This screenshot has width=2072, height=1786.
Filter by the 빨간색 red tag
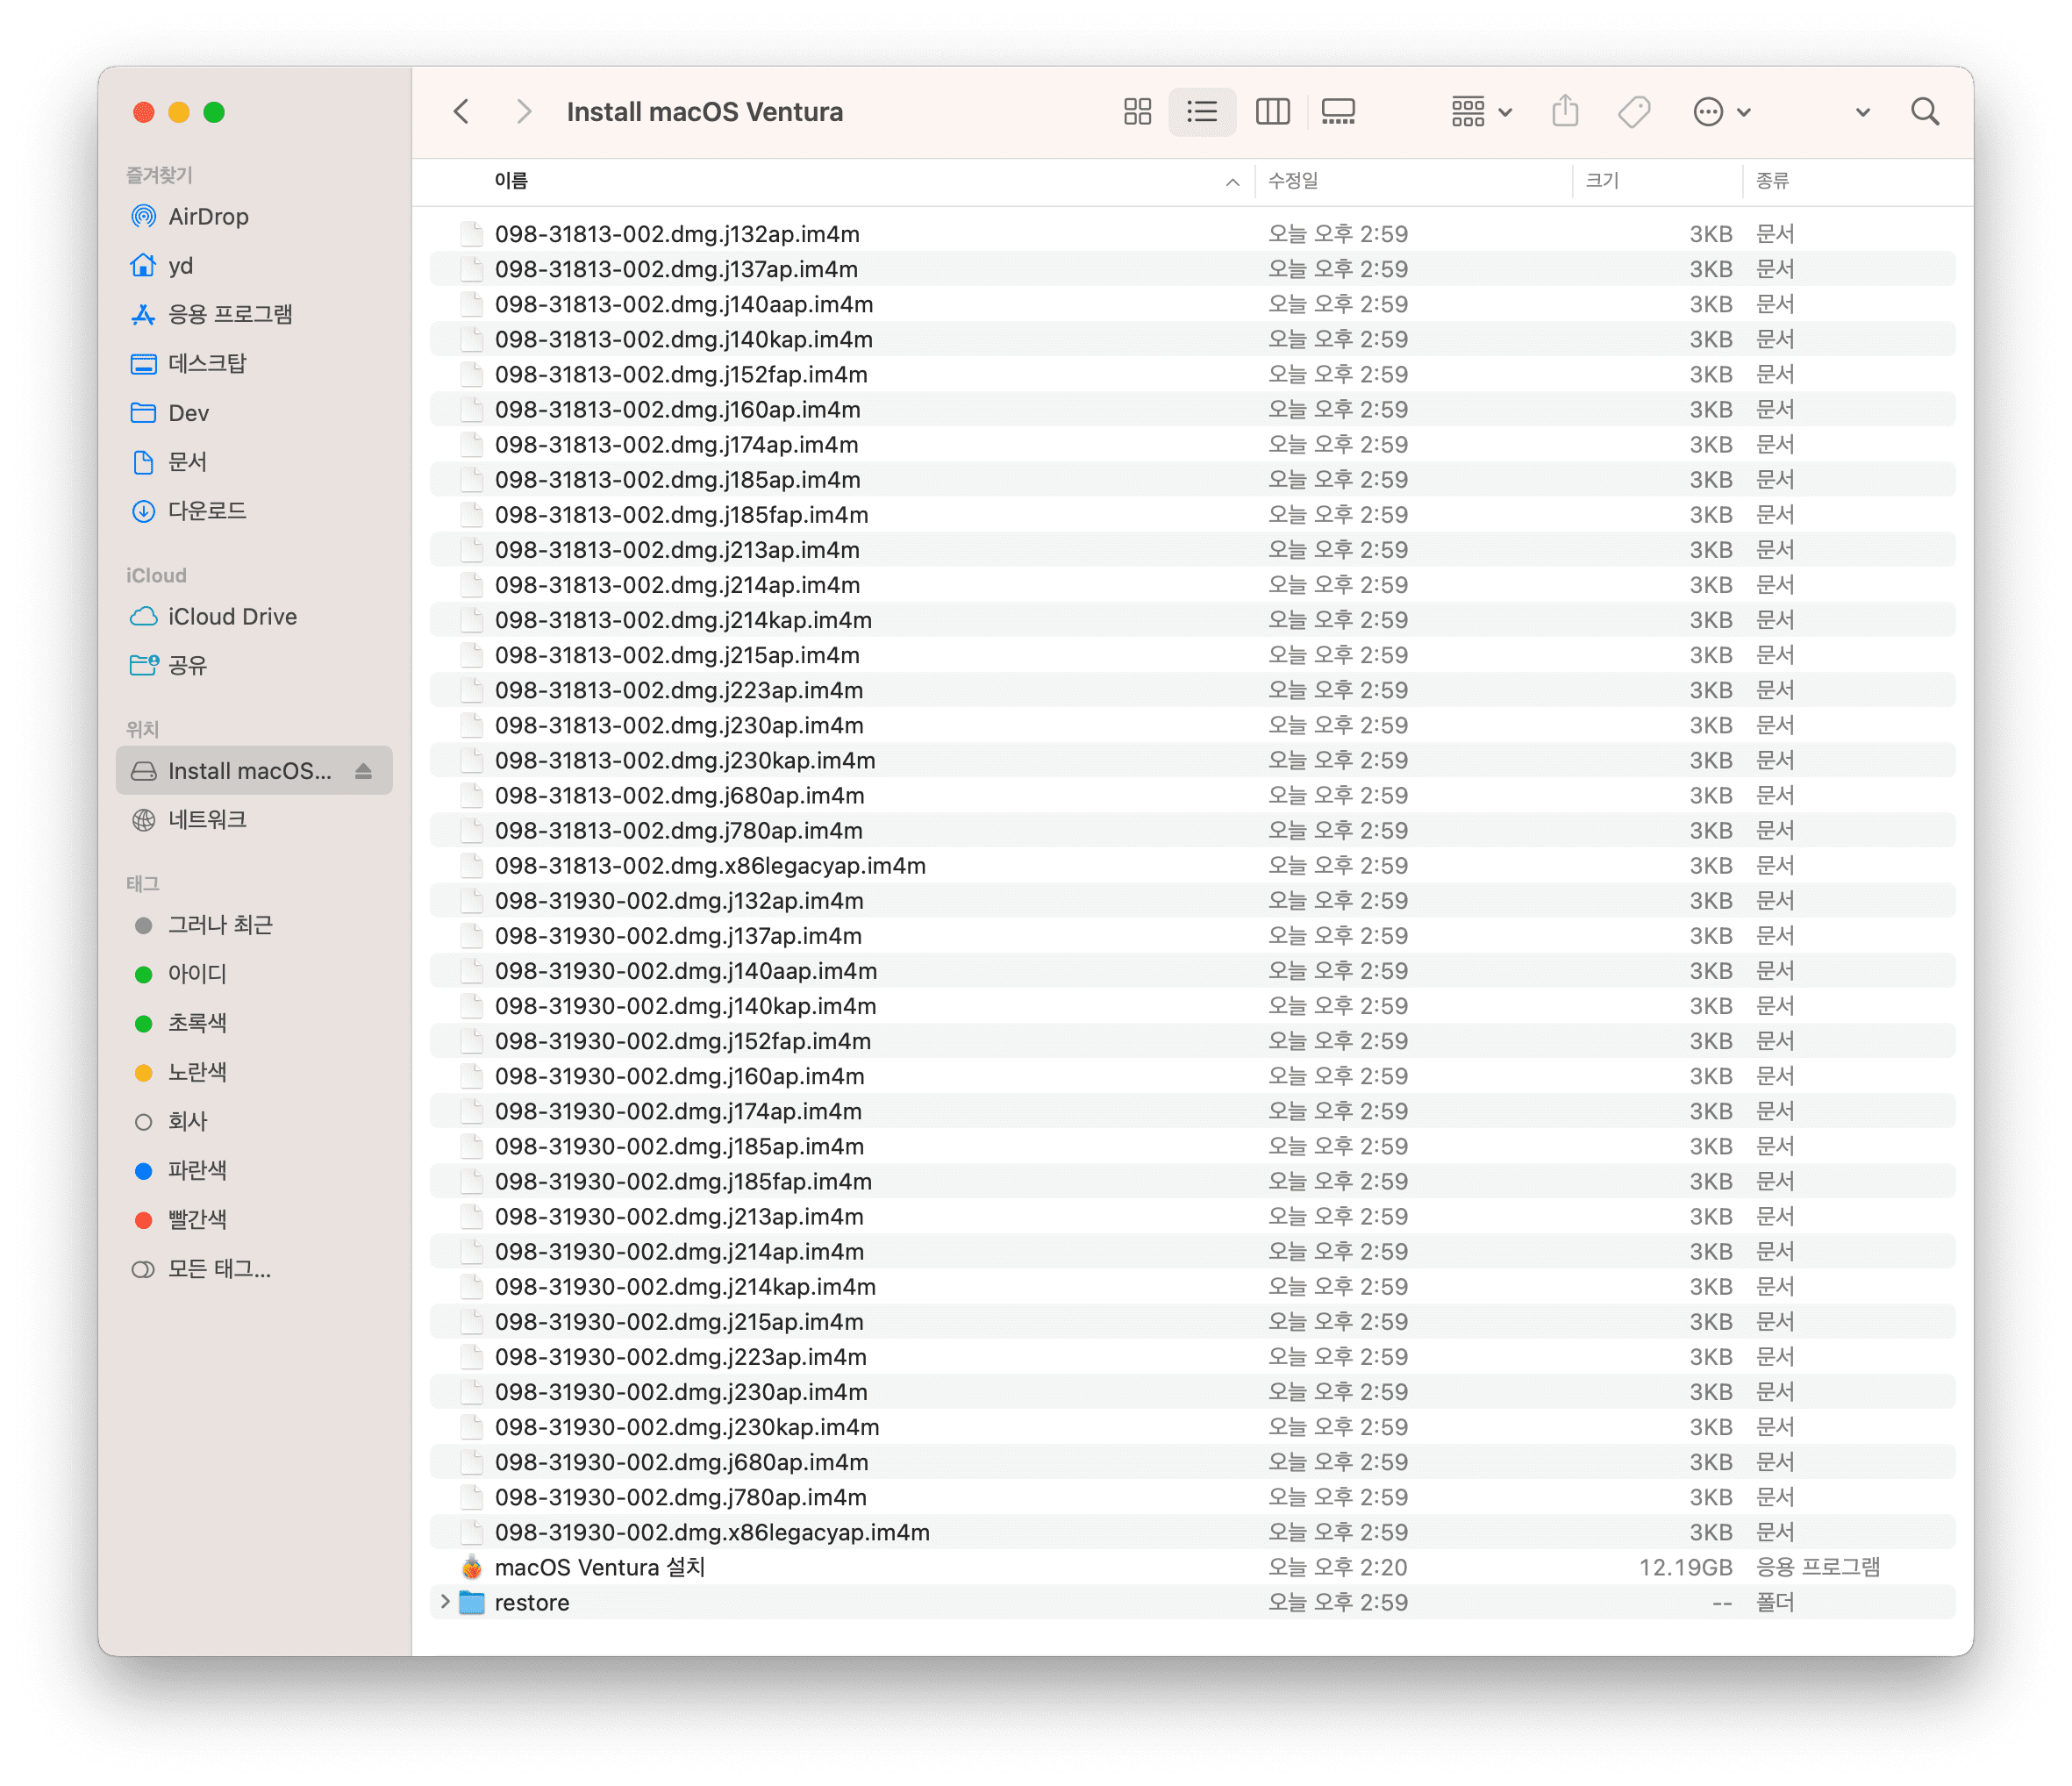(197, 1219)
